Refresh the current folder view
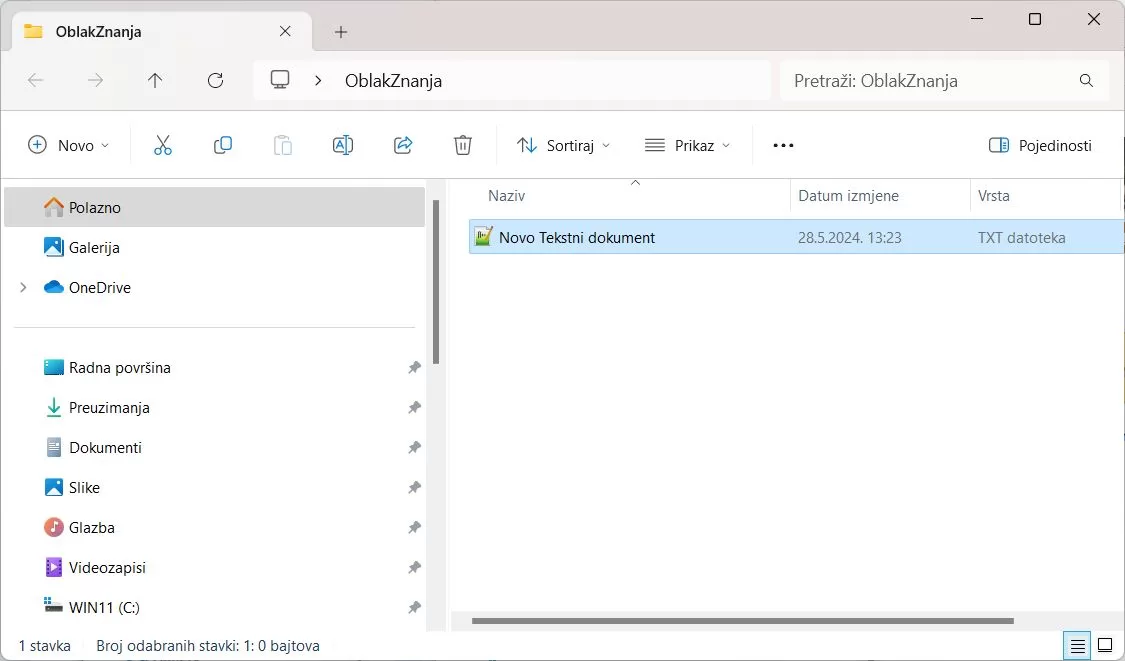1125x661 pixels. (x=215, y=81)
